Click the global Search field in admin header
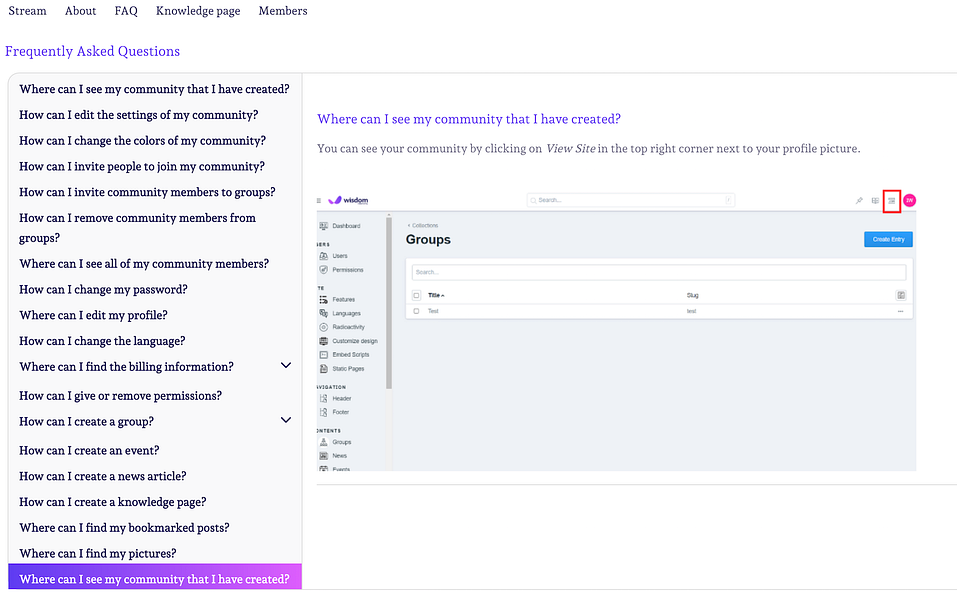 point(630,200)
